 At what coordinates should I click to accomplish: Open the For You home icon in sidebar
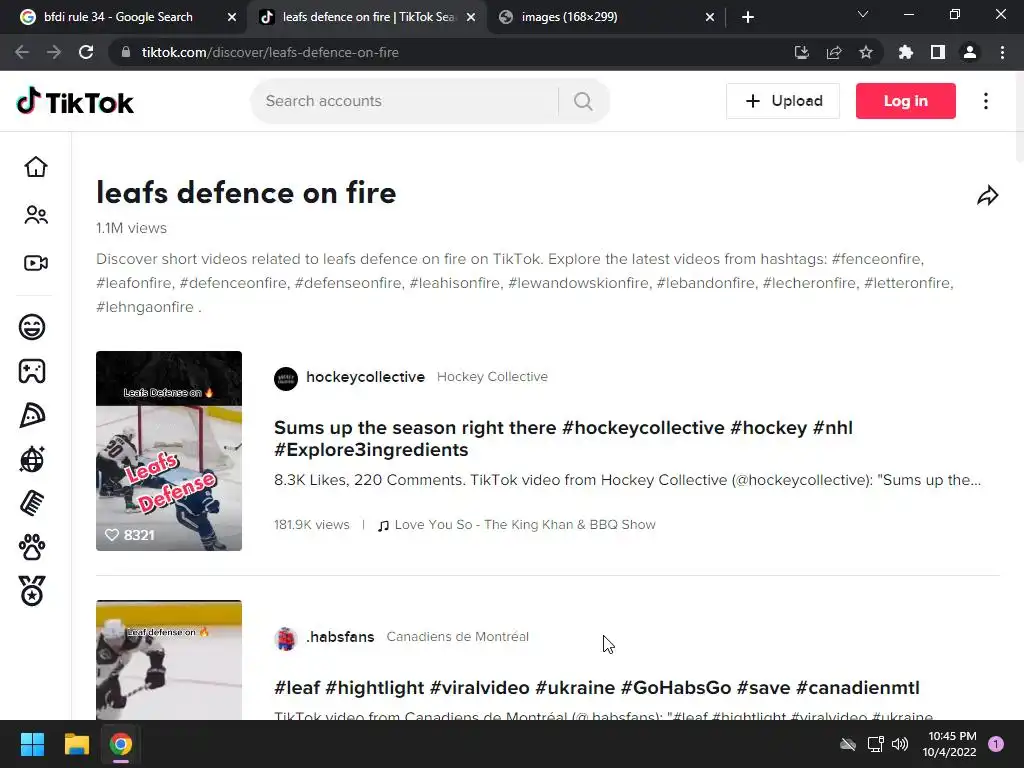coord(36,167)
